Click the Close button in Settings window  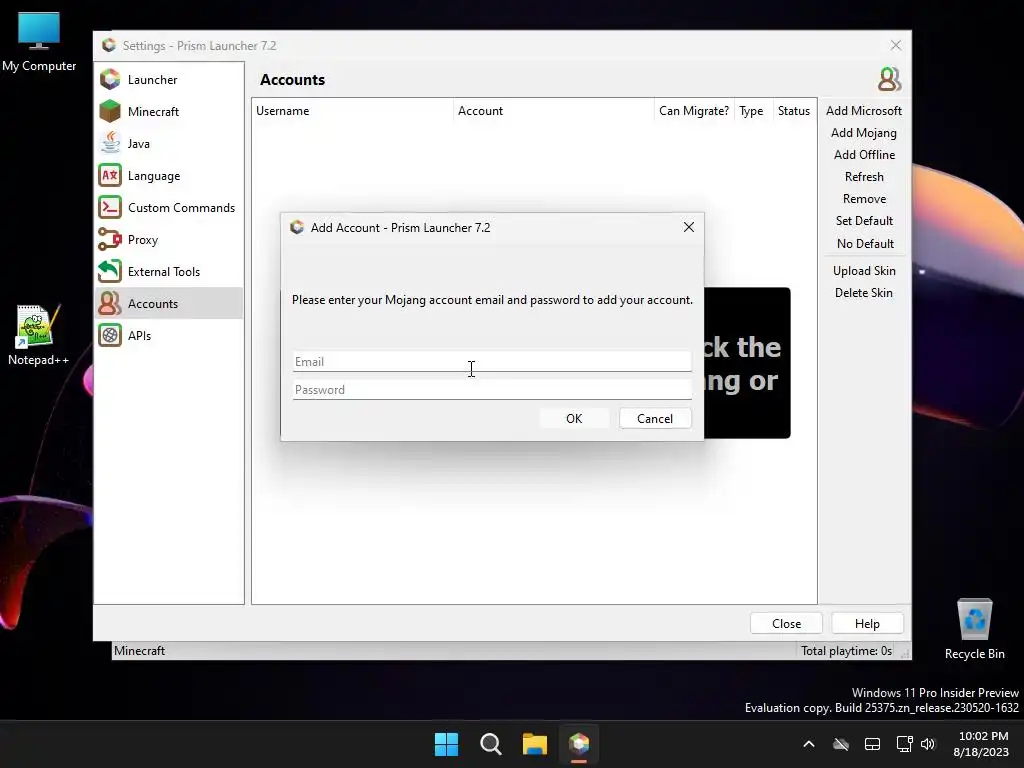786,624
